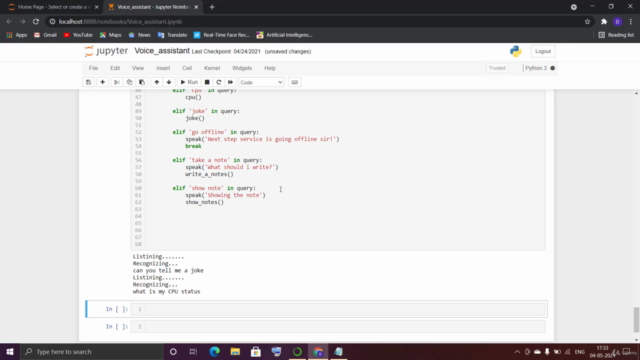Open the File menu
The height and width of the screenshot is (360, 640).
pyautogui.click(x=93, y=68)
